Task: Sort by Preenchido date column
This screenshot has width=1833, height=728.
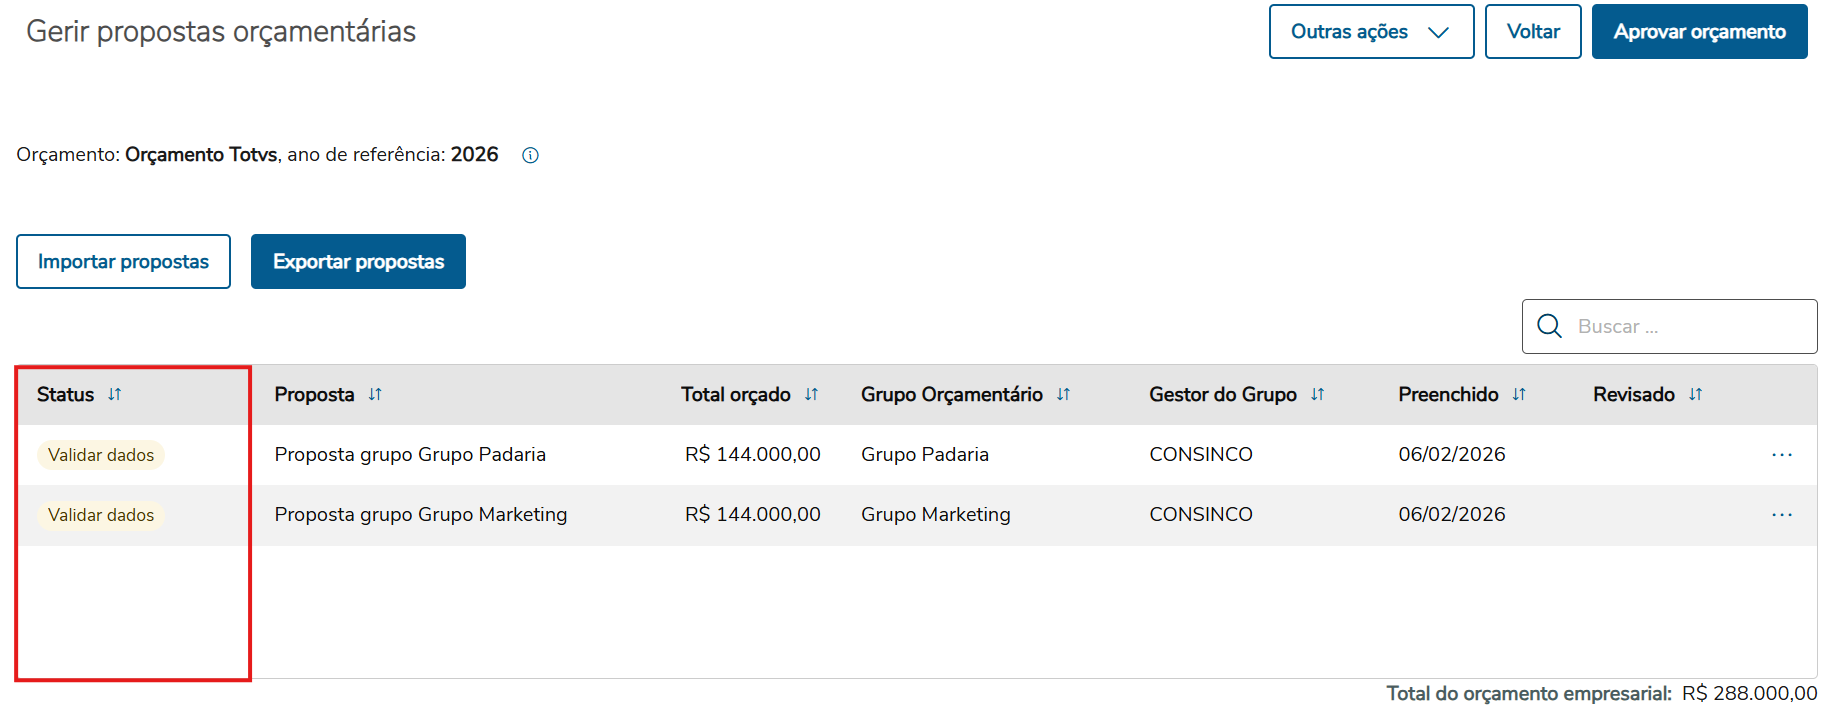Action: tap(1519, 395)
